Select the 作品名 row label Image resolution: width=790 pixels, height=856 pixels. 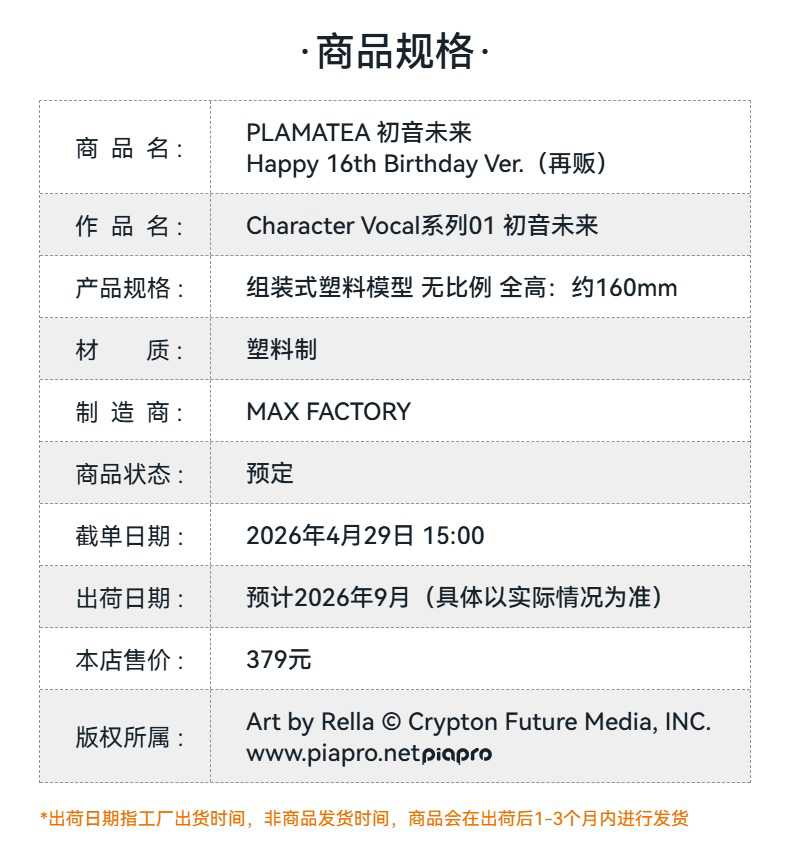(128, 226)
